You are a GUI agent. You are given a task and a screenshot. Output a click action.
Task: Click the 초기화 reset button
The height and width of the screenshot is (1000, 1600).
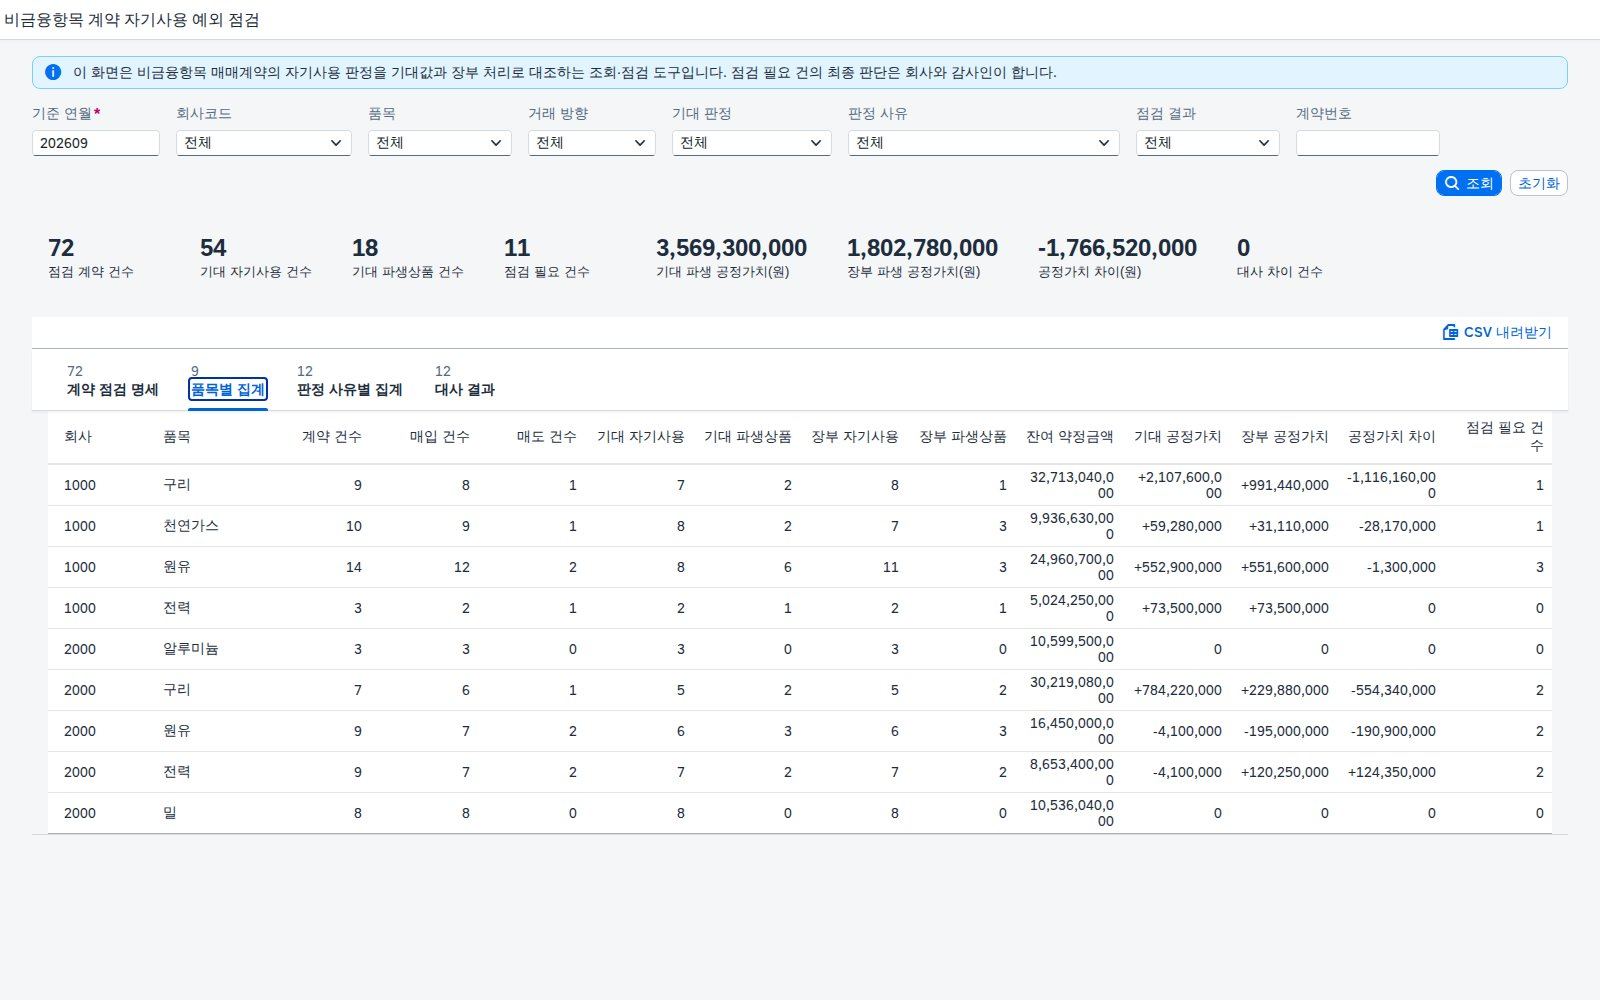click(1538, 183)
